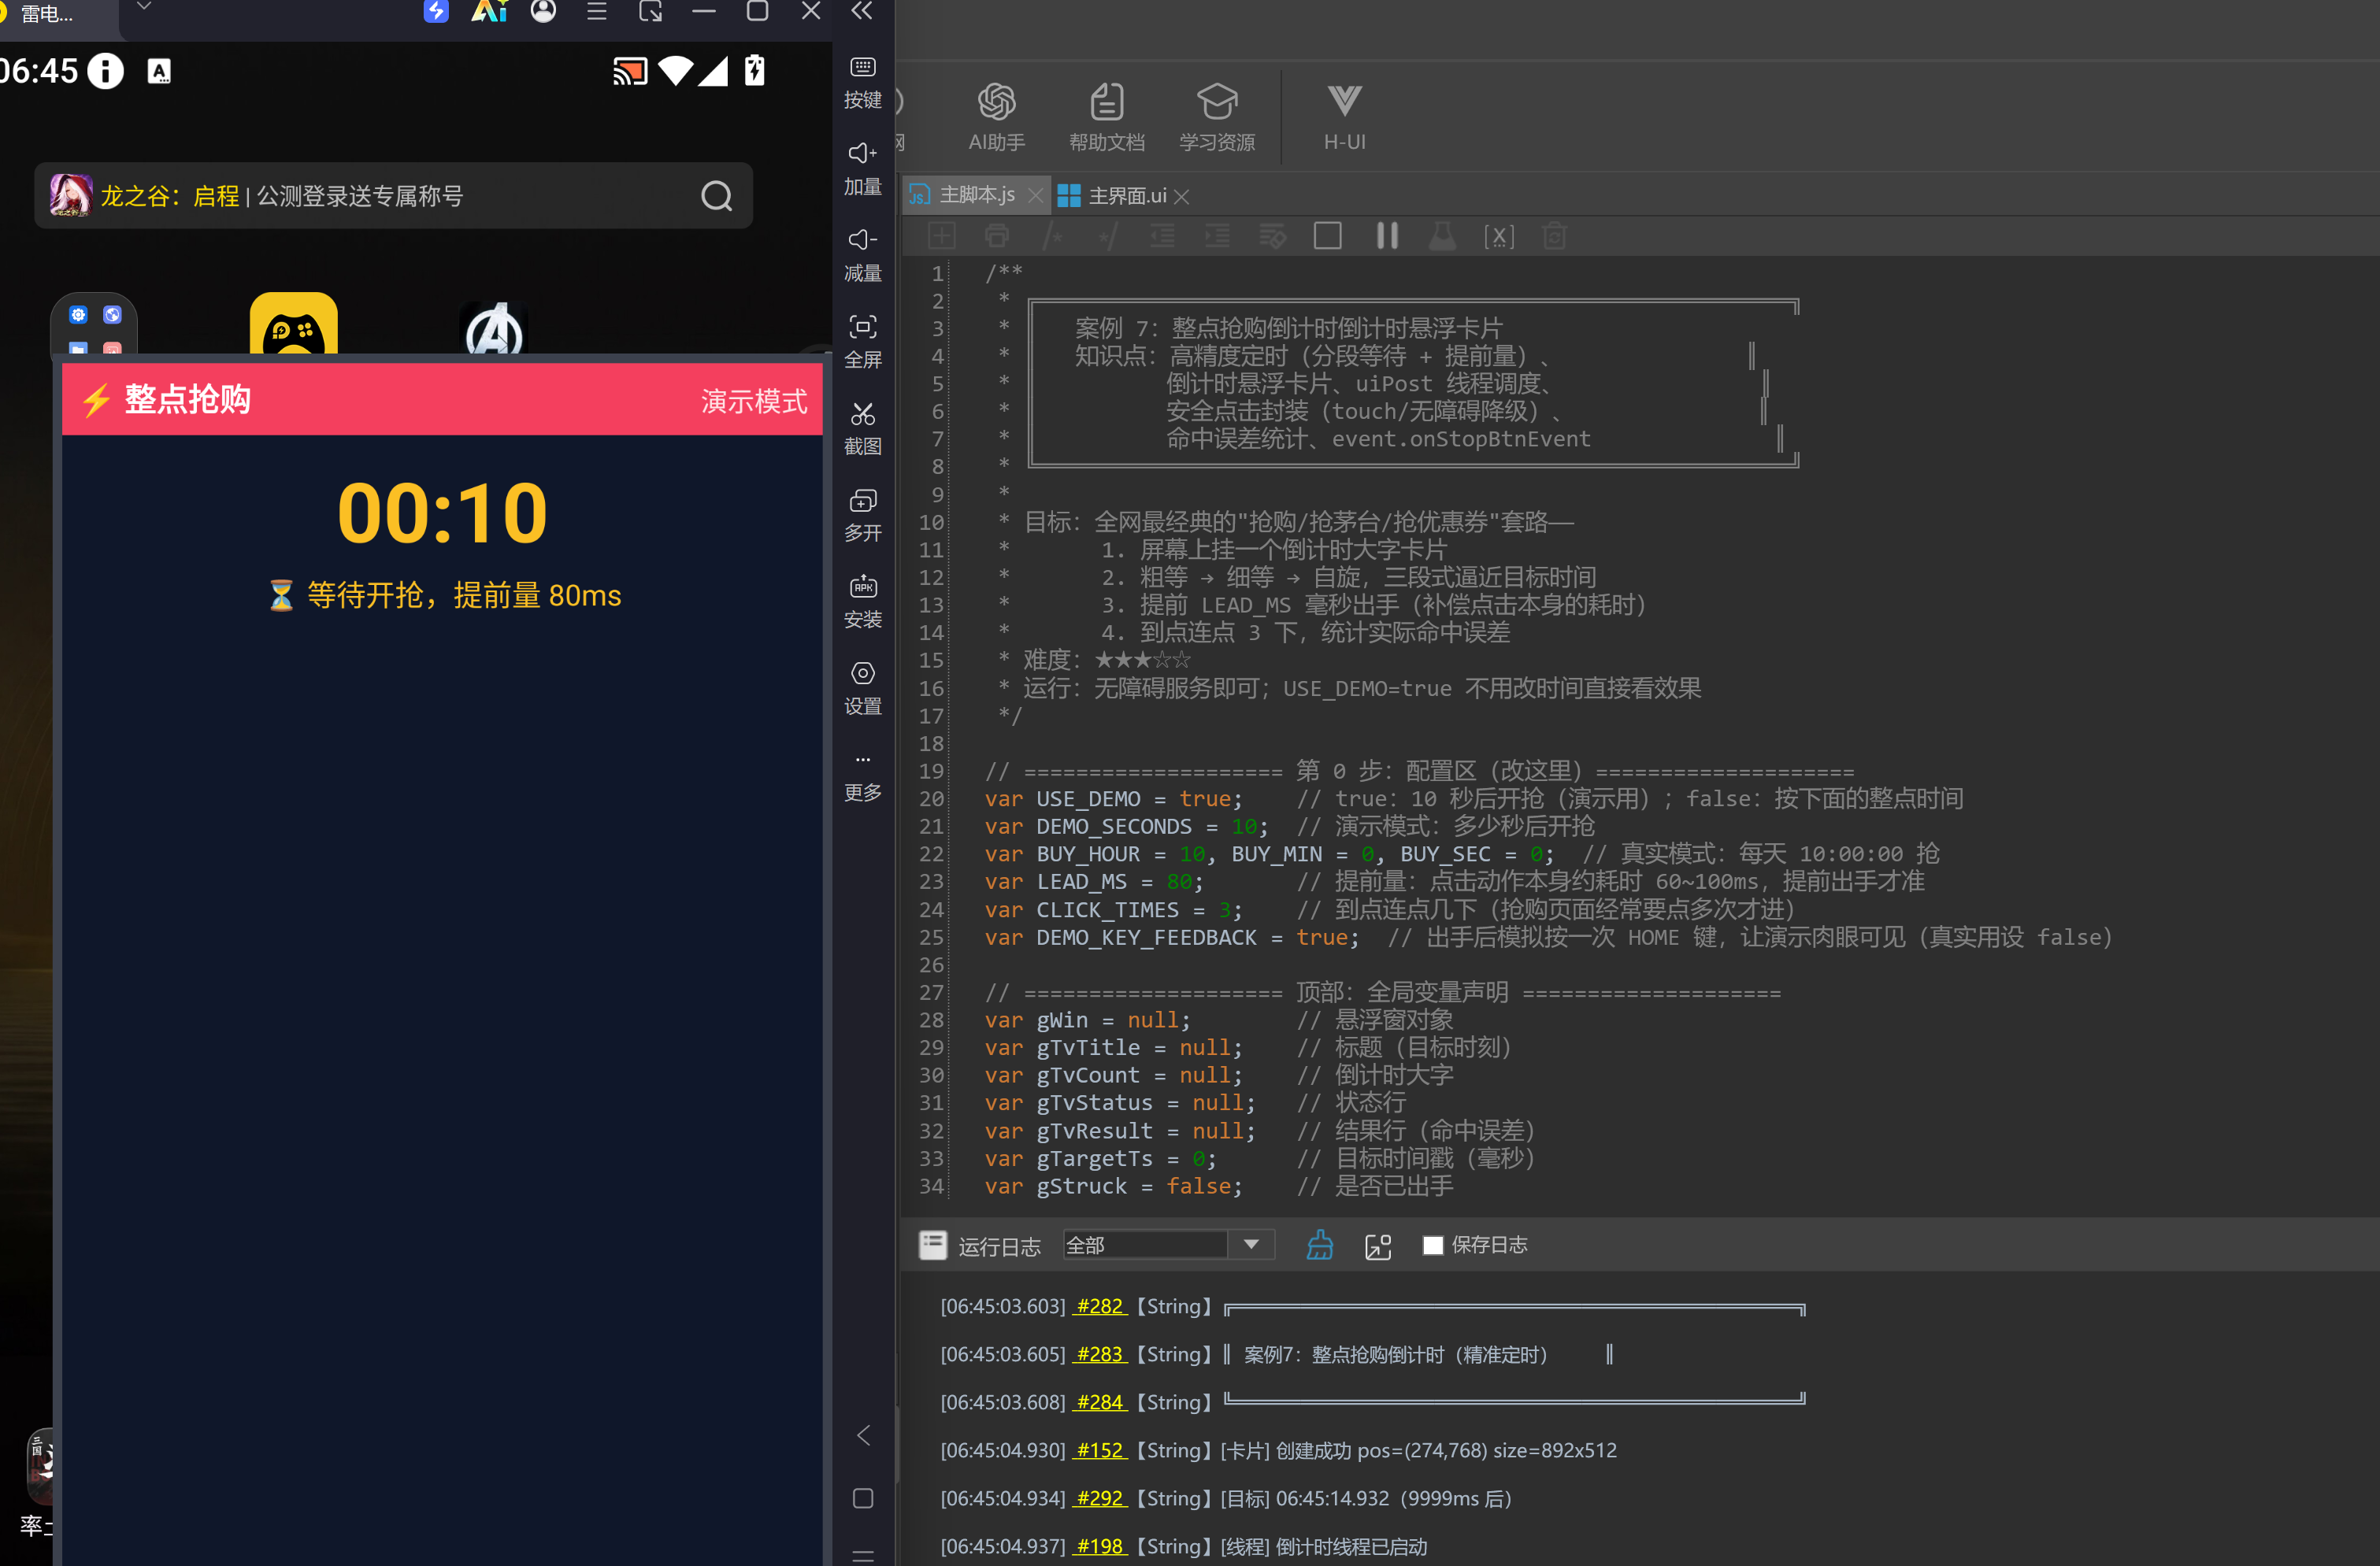
Task: Open the H-UI designer
Action: click(x=1344, y=117)
